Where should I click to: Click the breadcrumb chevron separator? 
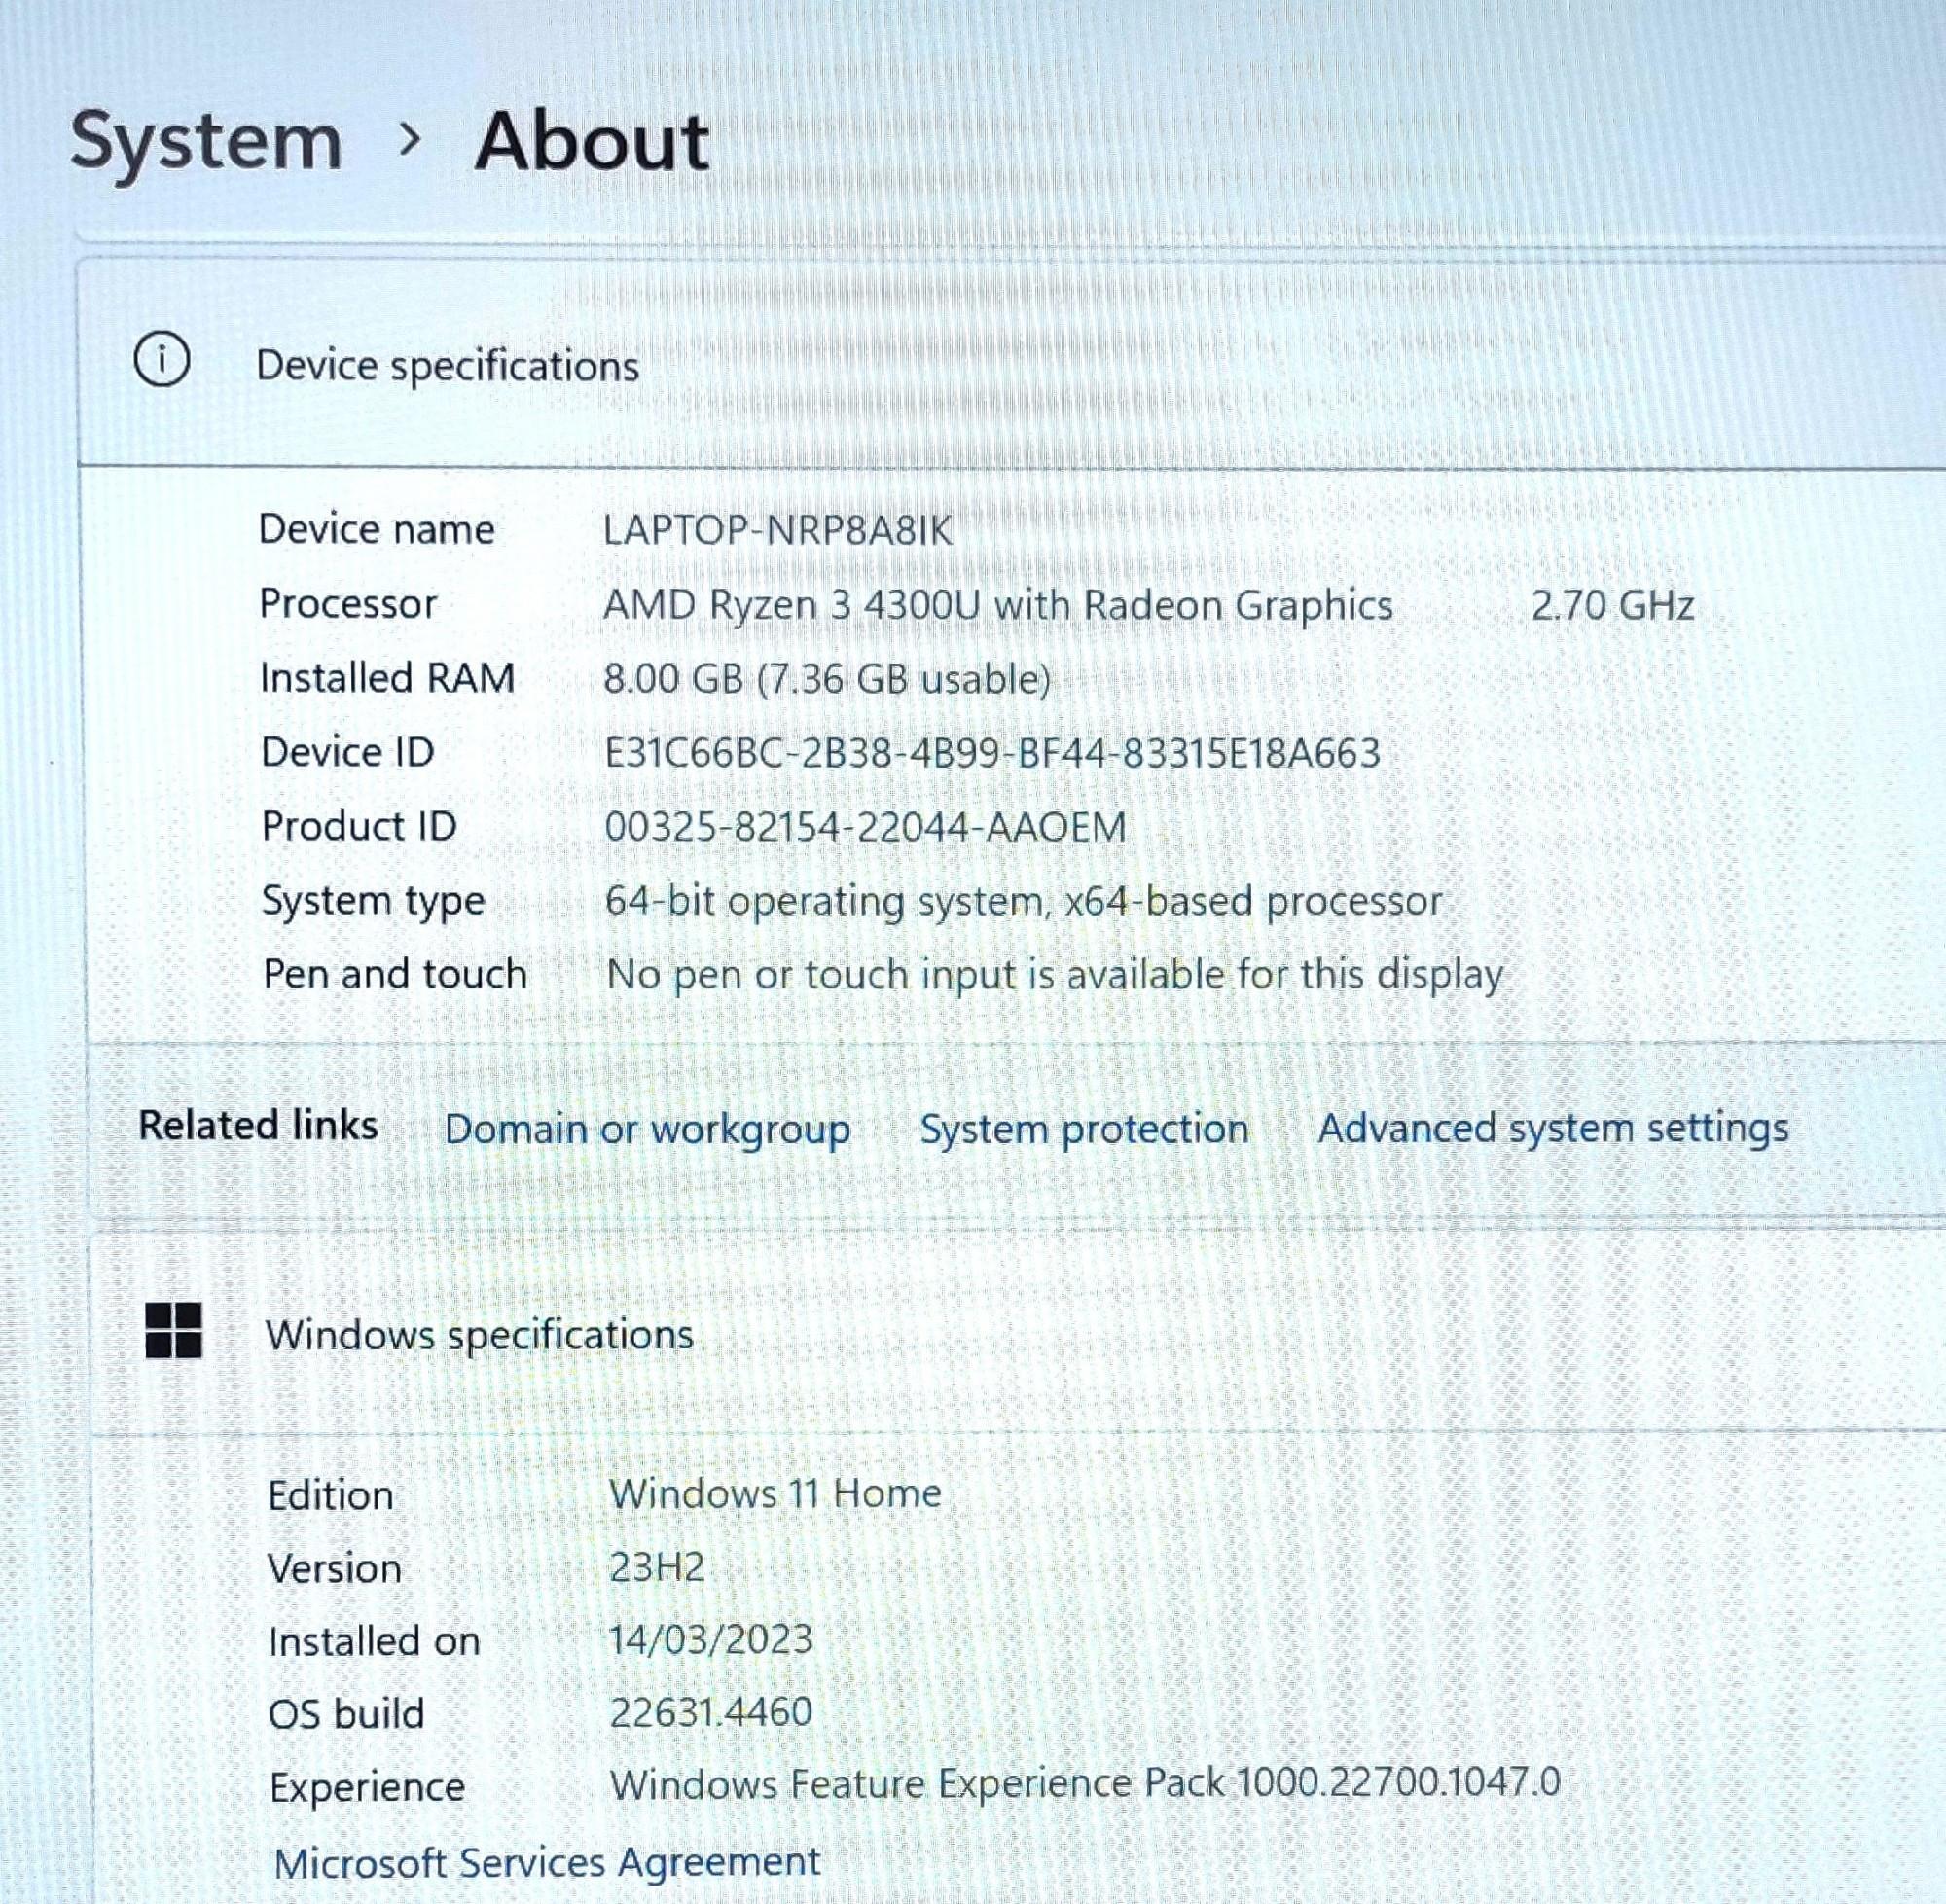408,141
